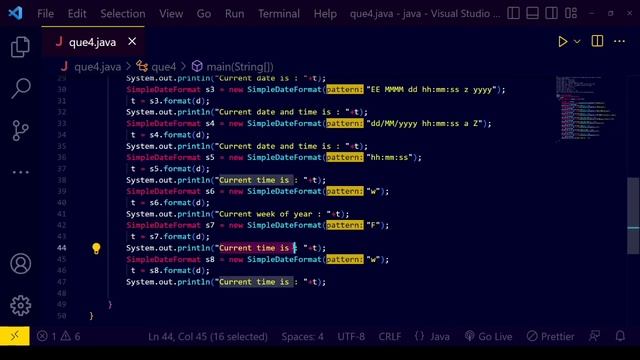
Task: Open the Edit menu
Action: (77, 13)
